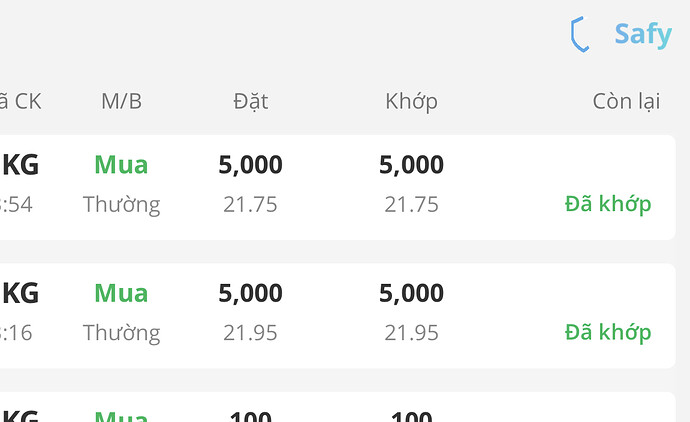690x422 pixels.
Task: Select Thường order type in 21.95 row
Action: click(x=121, y=333)
